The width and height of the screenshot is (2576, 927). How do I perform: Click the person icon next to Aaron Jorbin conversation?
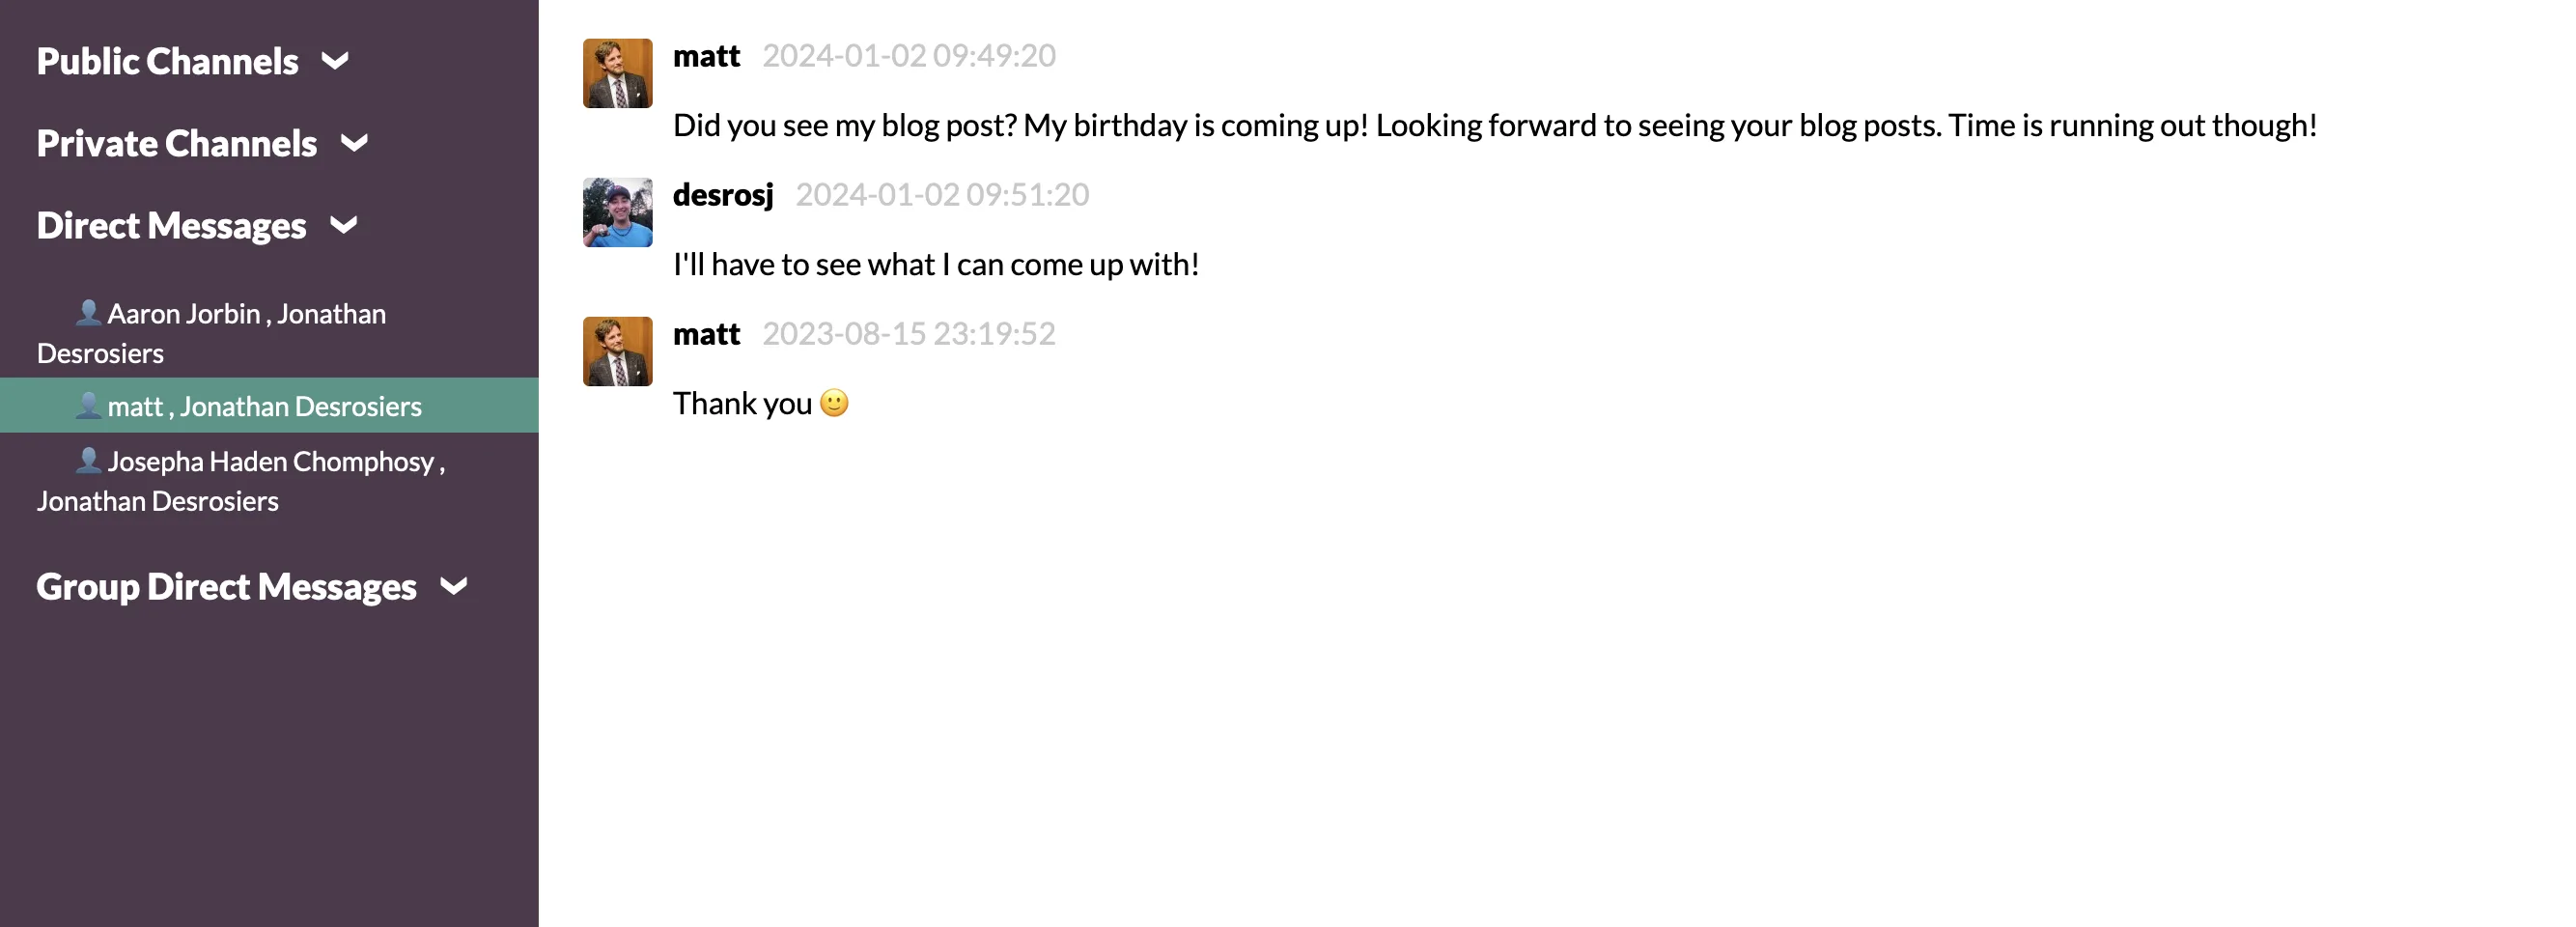(89, 313)
